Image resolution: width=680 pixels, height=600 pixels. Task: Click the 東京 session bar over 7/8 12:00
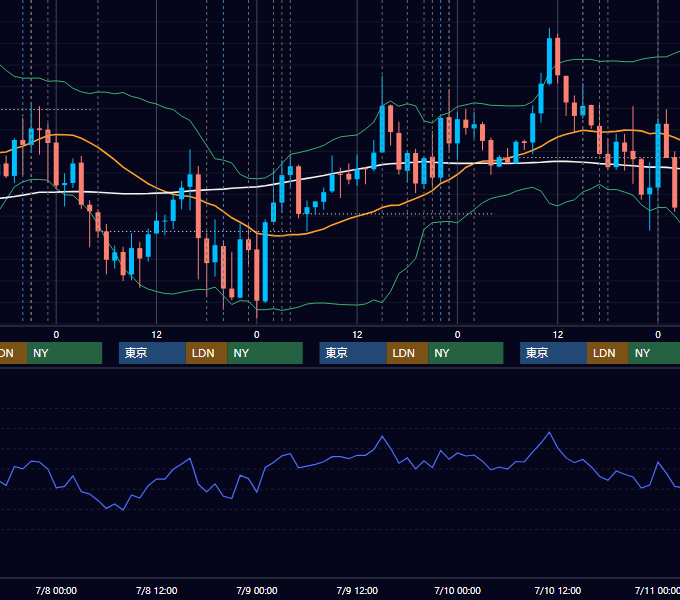(x=152, y=353)
